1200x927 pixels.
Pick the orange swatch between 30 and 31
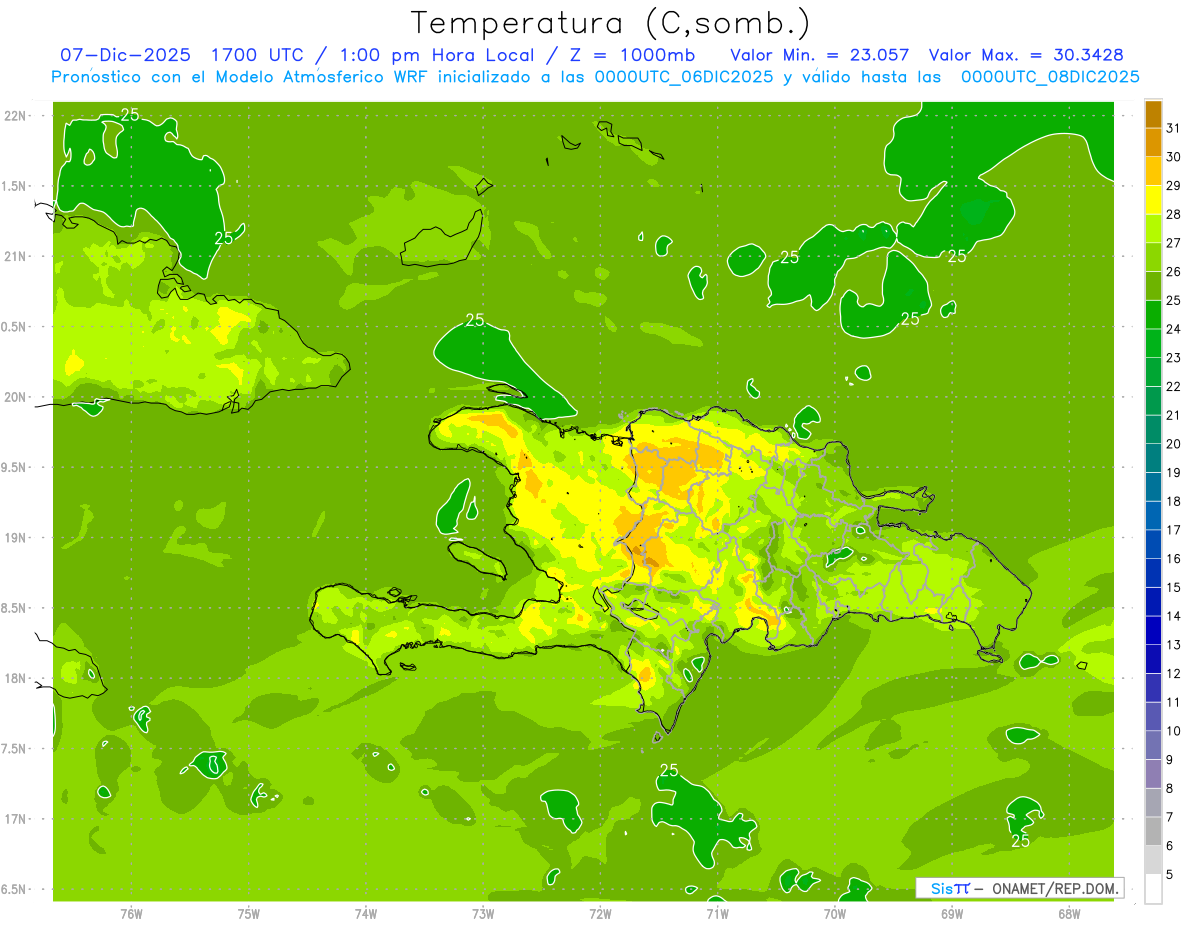click(x=1153, y=142)
